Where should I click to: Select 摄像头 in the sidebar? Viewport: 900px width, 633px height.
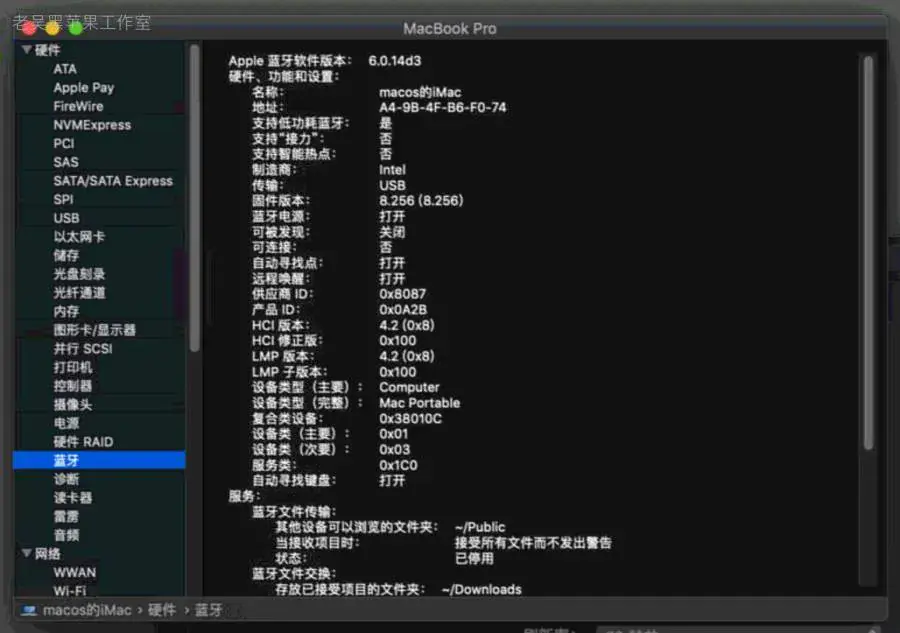pos(72,405)
